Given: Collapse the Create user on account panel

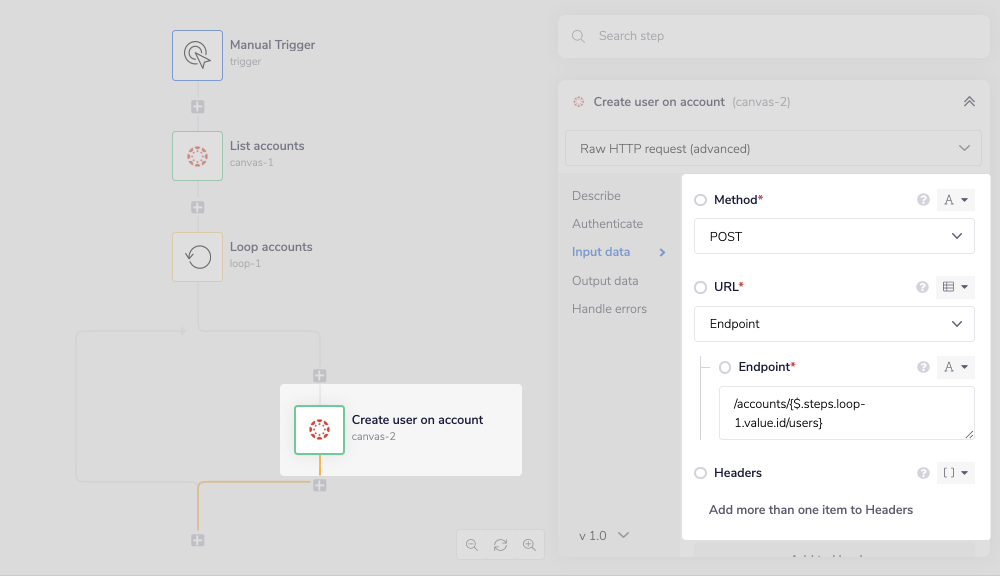Looking at the screenshot, I should [968, 102].
